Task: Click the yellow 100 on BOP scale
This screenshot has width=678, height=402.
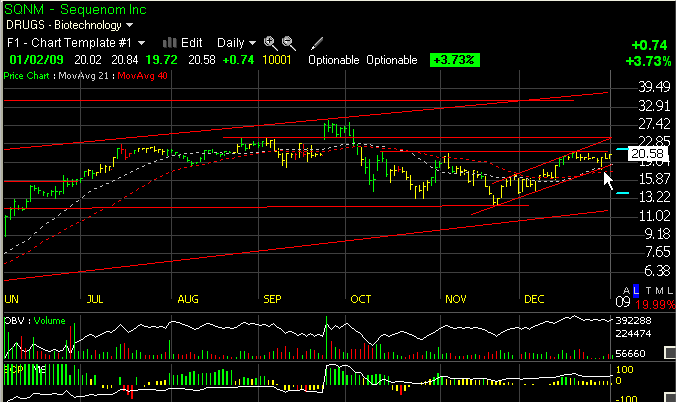Action: pos(624,370)
